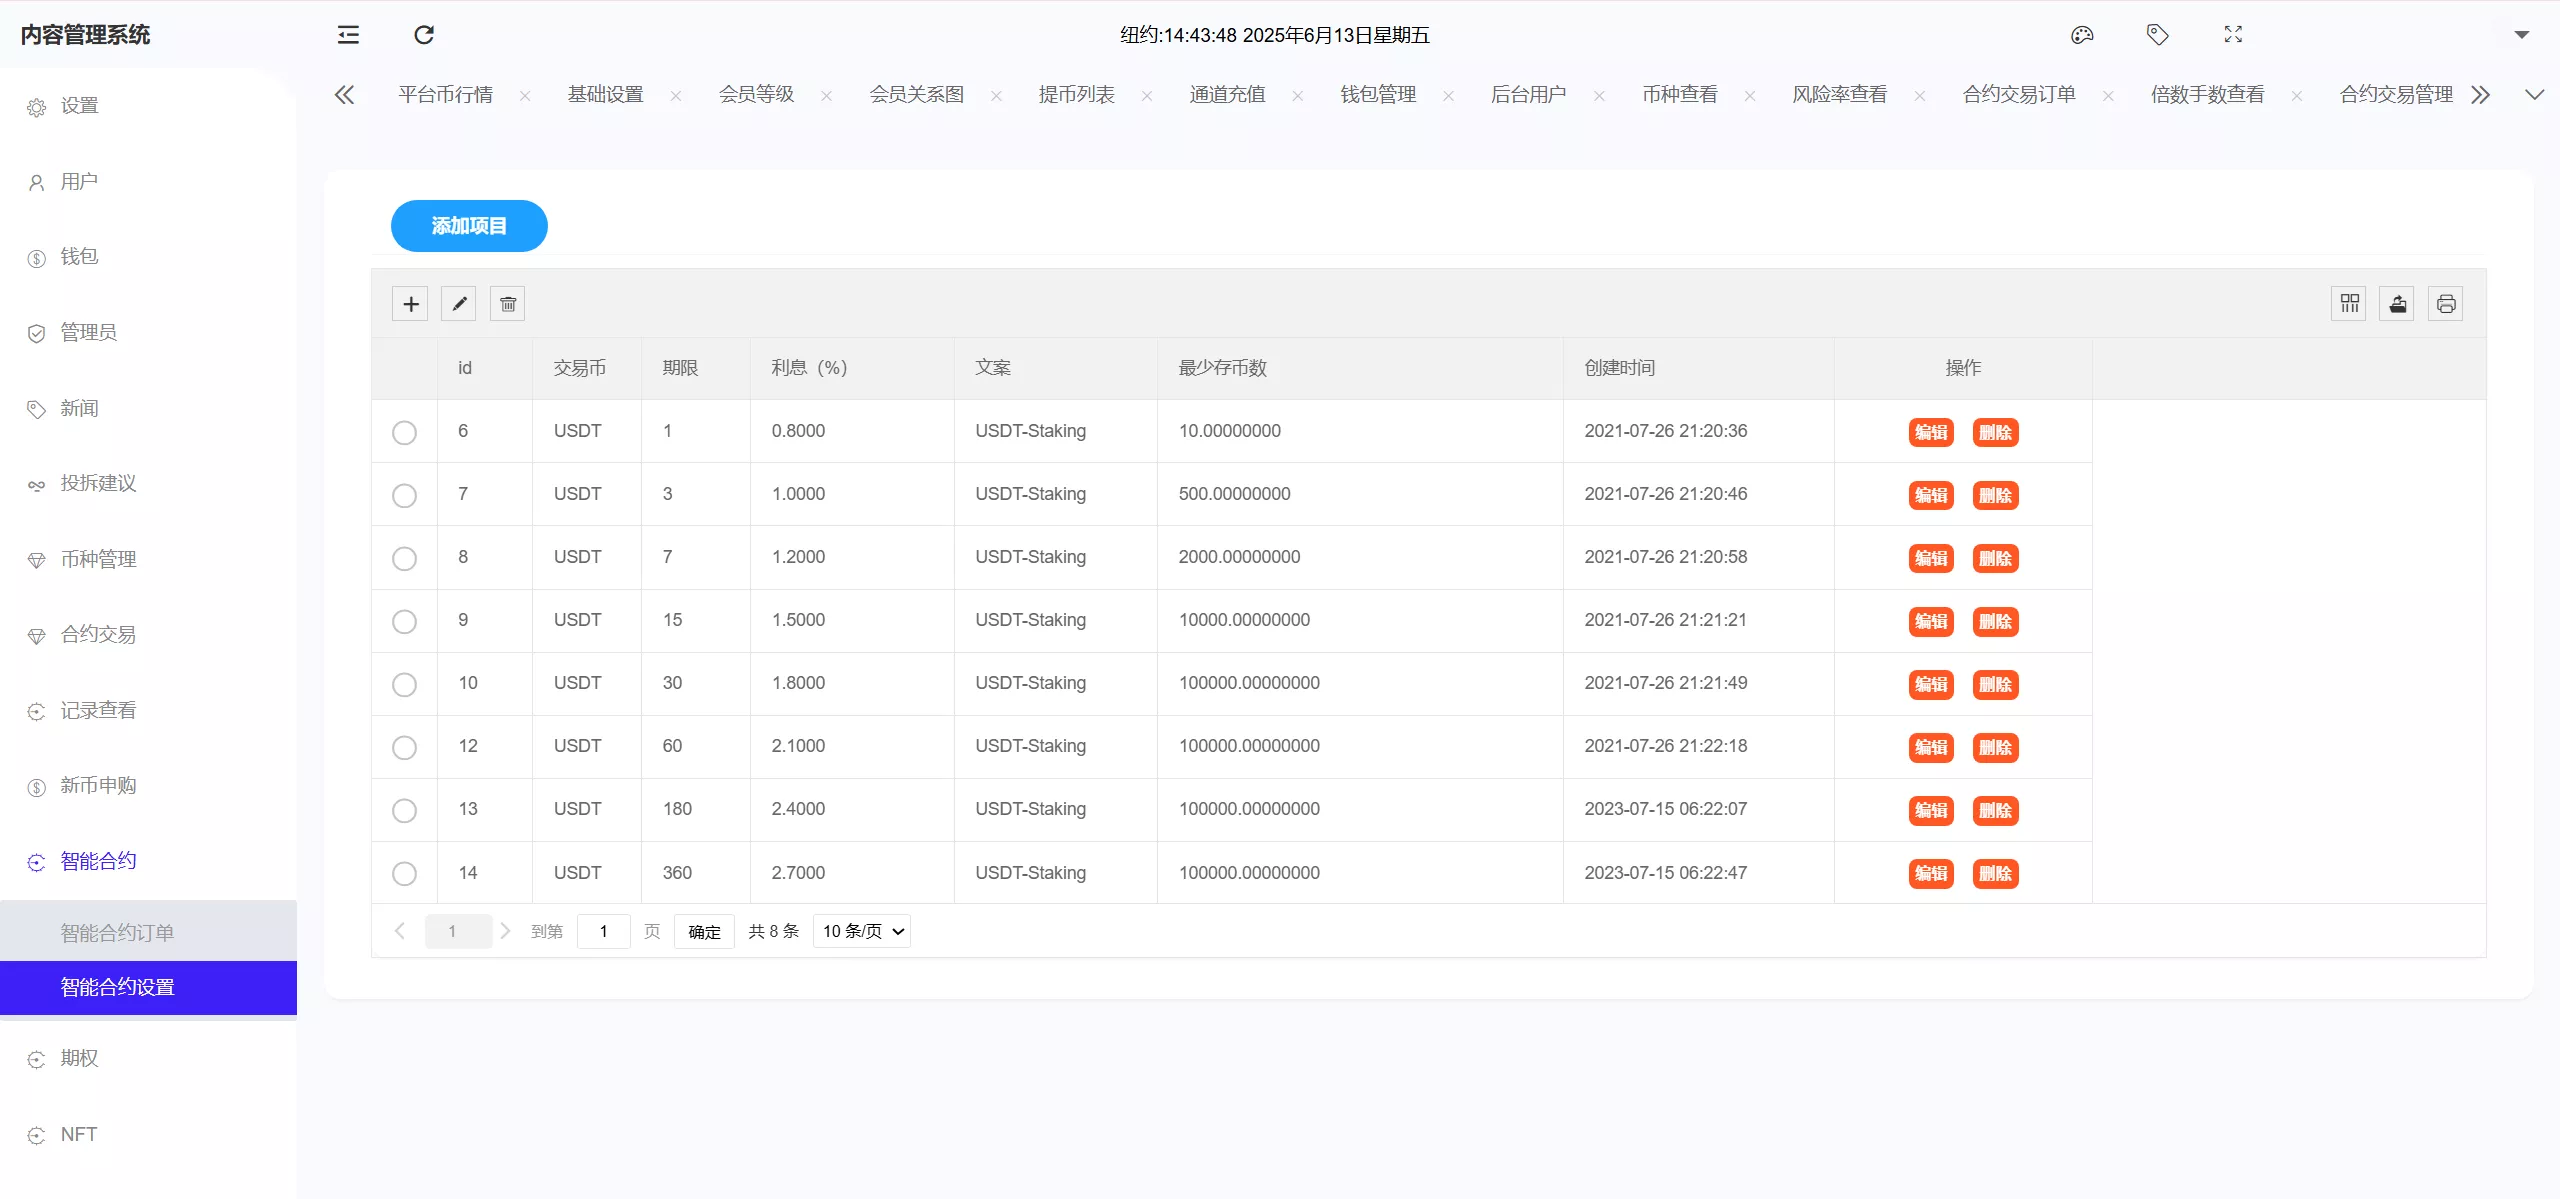Open the theme palette icon in header
The image size is (2560, 1199).
tap(2083, 34)
